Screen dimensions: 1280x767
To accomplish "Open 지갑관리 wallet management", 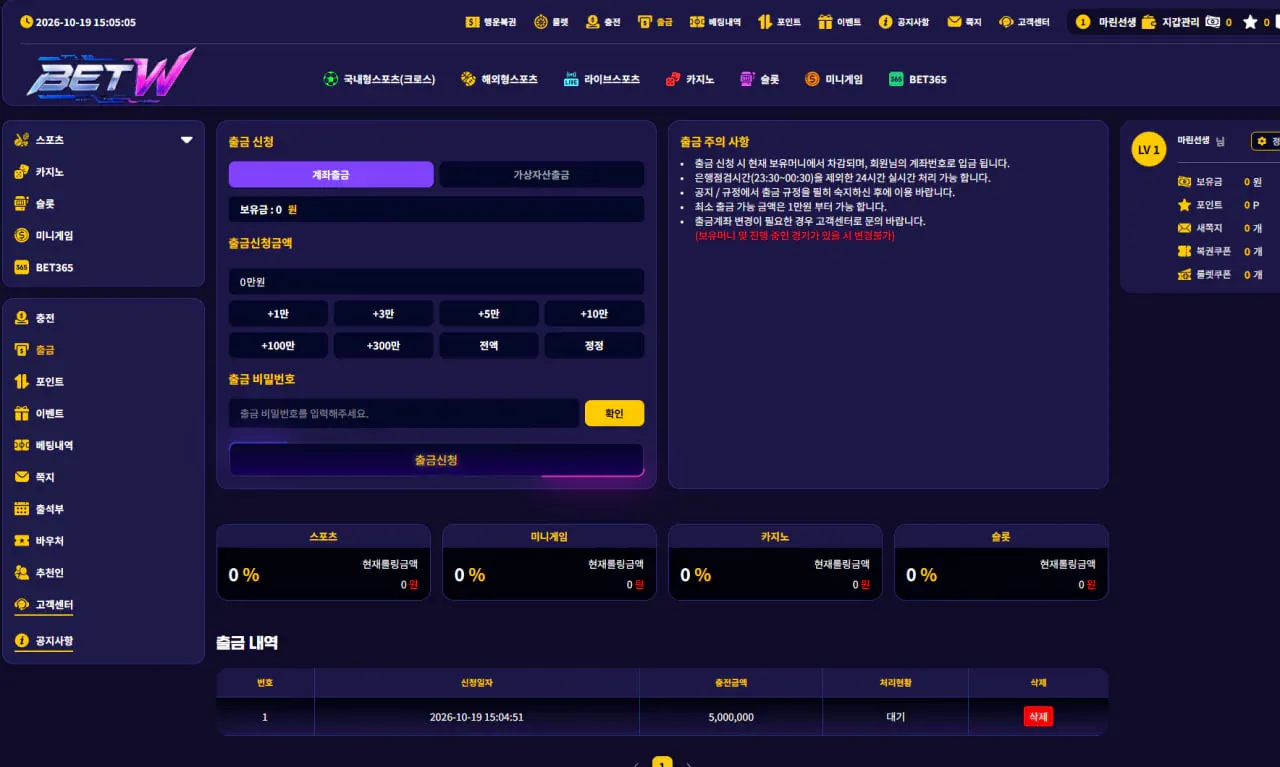I will (x=1170, y=22).
